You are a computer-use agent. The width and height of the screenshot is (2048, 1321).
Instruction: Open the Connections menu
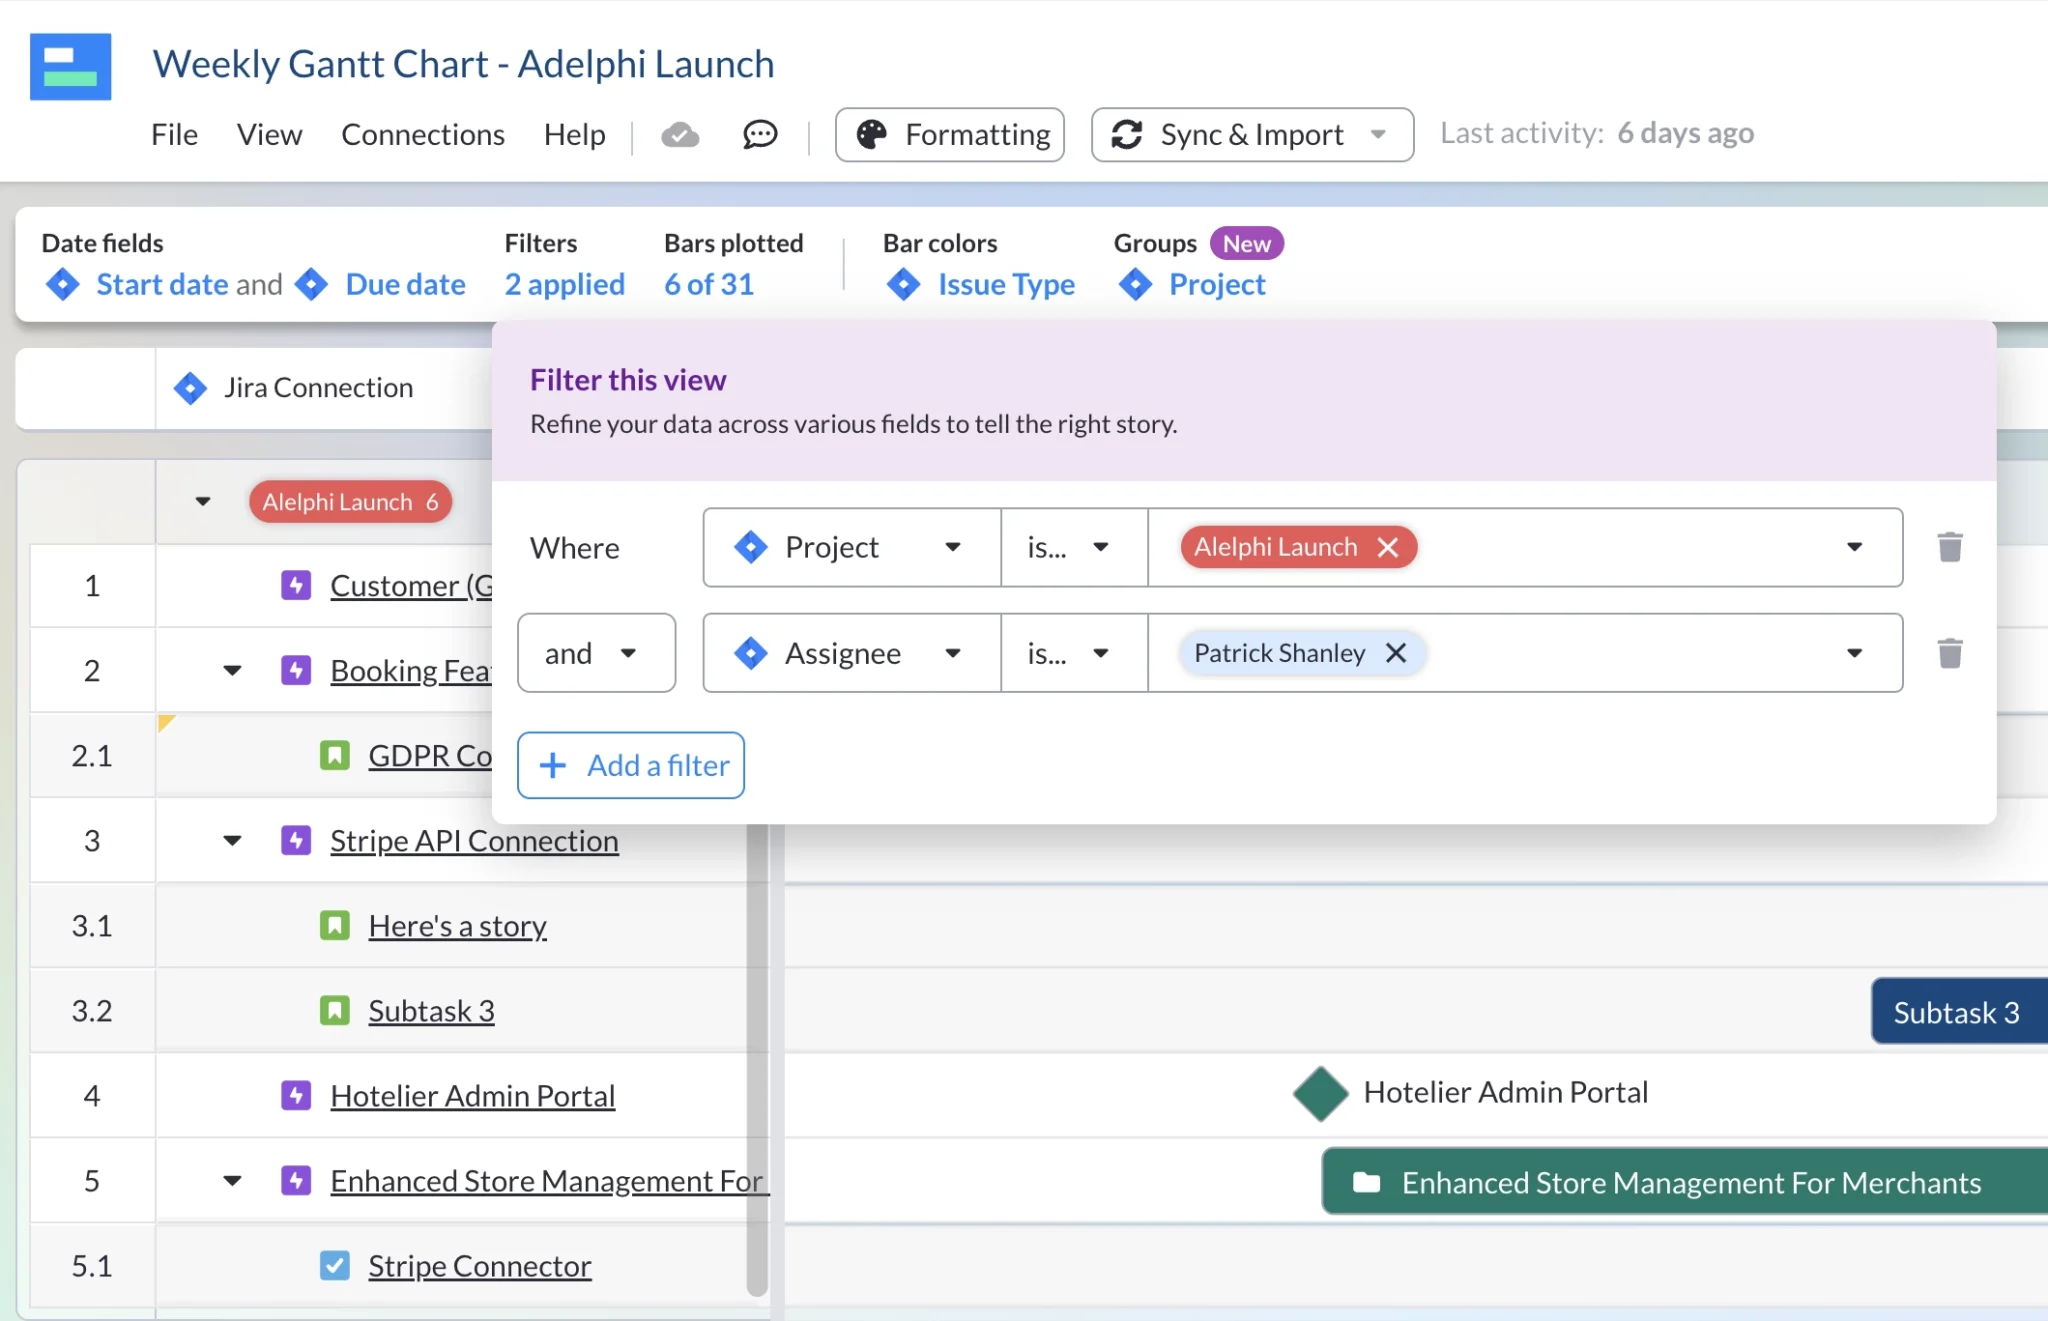pyautogui.click(x=423, y=134)
